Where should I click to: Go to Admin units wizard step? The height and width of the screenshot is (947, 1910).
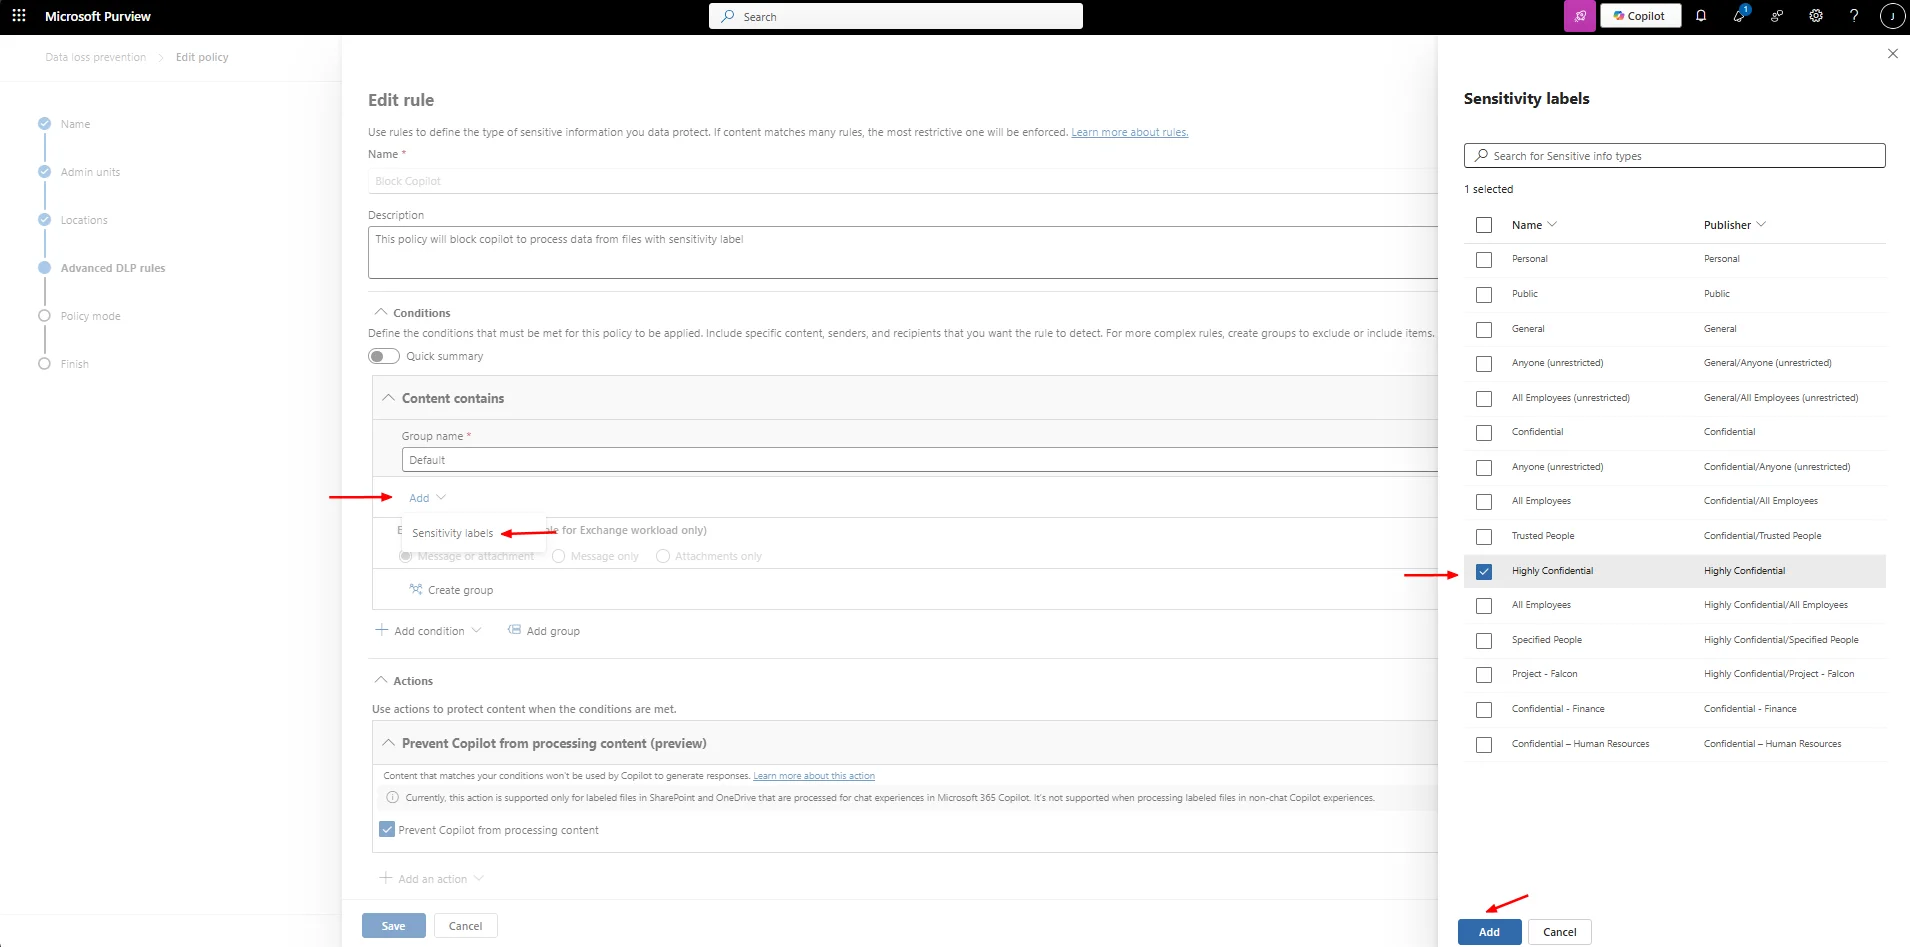pos(90,172)
